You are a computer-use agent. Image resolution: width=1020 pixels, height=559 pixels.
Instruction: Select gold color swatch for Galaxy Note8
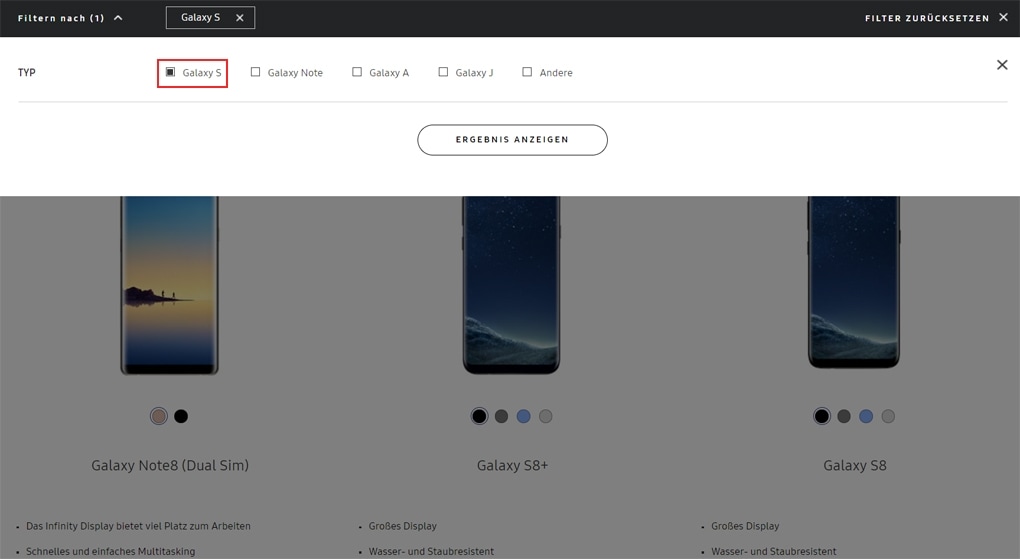(159, 416)
